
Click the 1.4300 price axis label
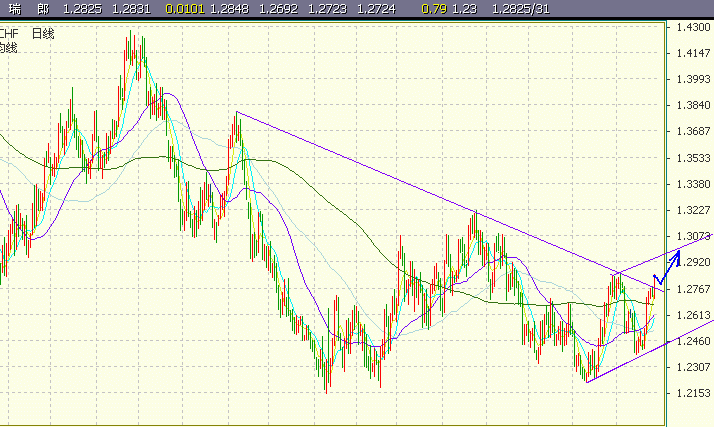click(x=693, y=27)
